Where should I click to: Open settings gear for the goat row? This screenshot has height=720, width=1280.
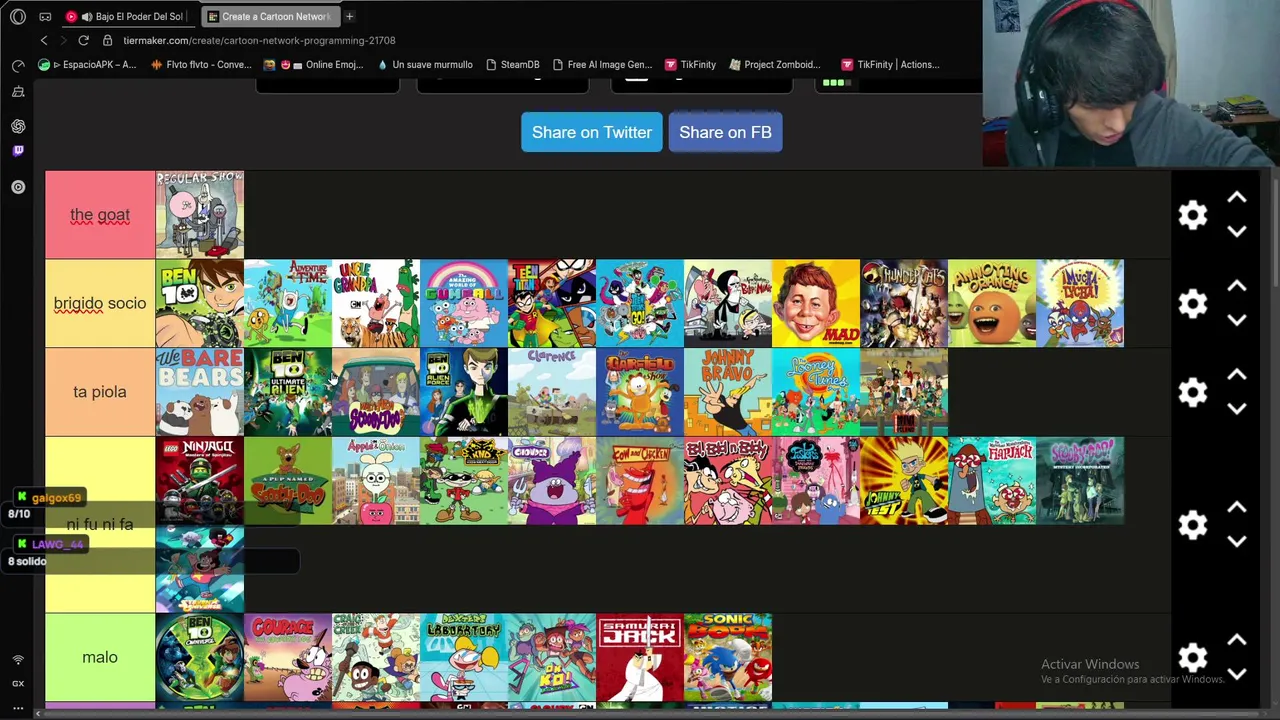click(1193, 215)
